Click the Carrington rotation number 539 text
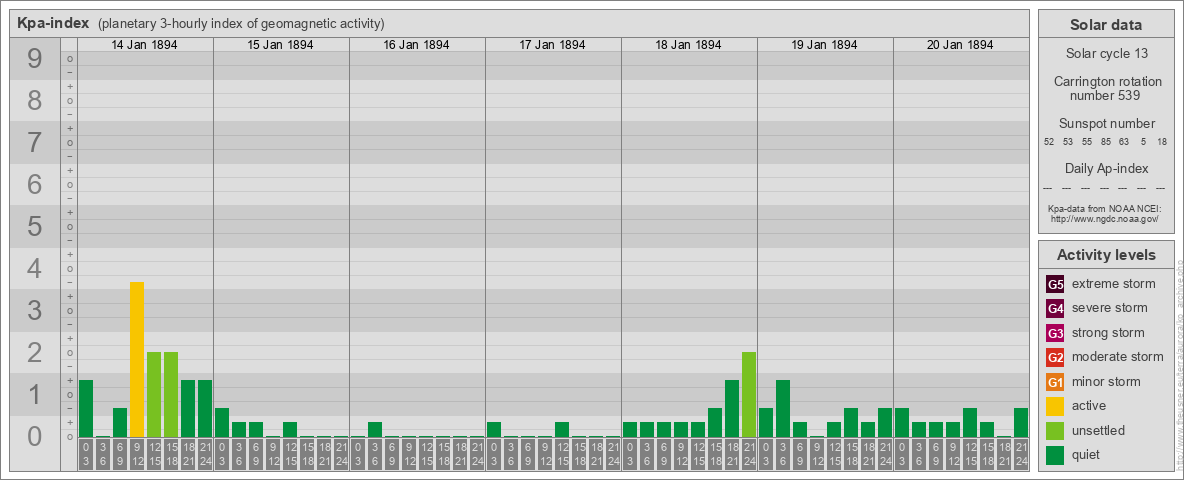Image resolution: width=1184 pixels, height=480 pixels. pyautogui.click(x=1106, y=88)
